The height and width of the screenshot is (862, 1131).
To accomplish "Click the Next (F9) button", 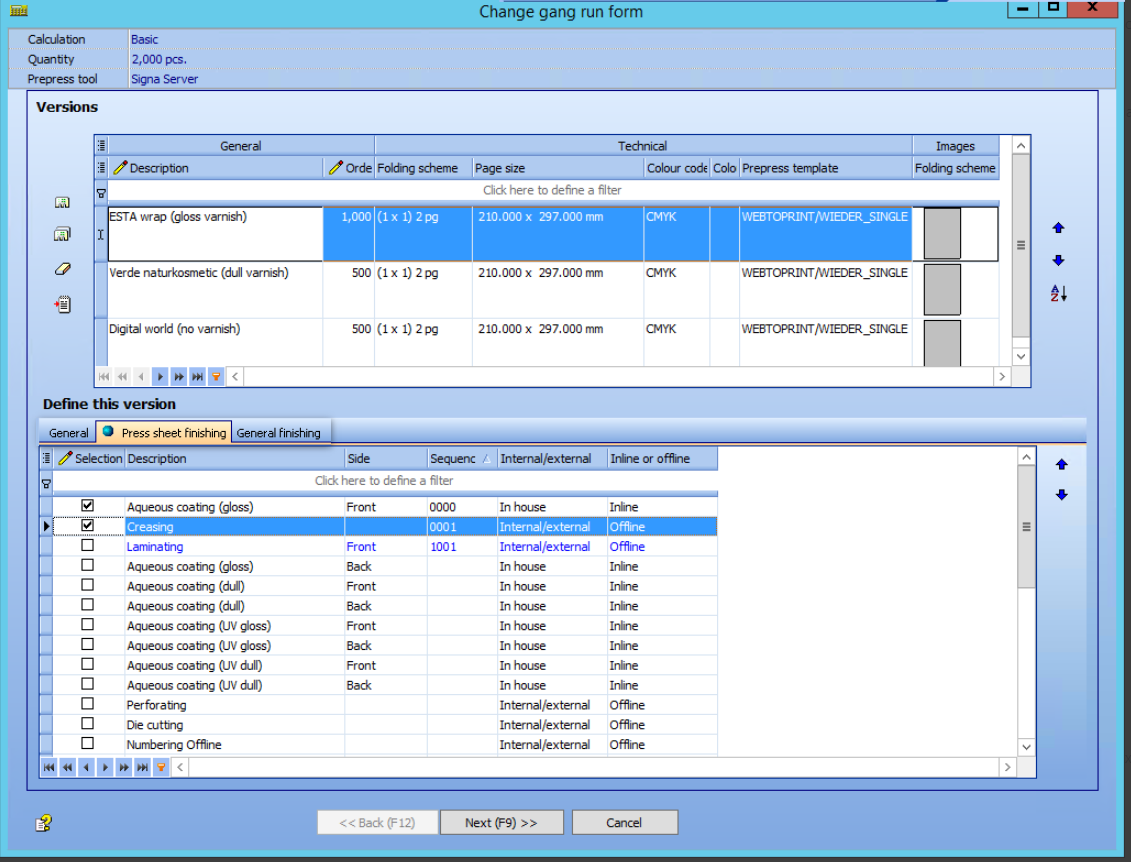I will (501, 822).
